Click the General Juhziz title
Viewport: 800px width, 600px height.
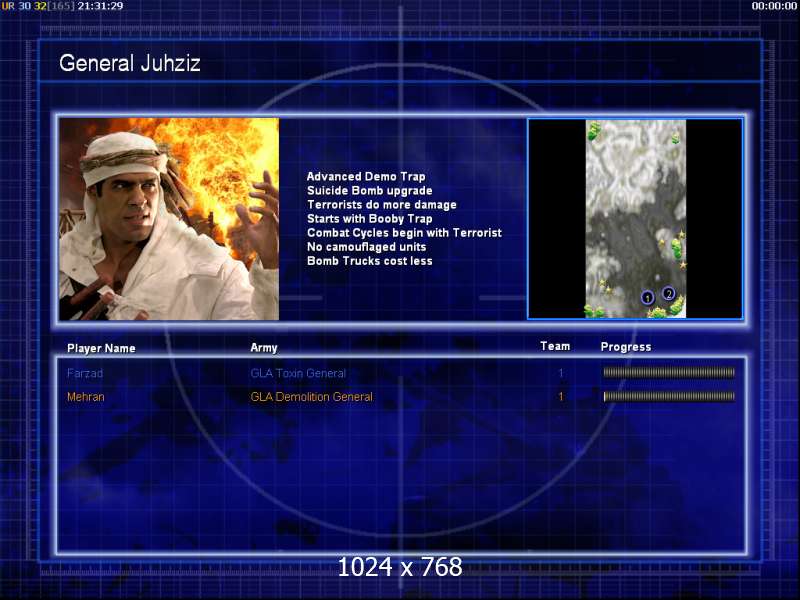(x=130, y=63)
